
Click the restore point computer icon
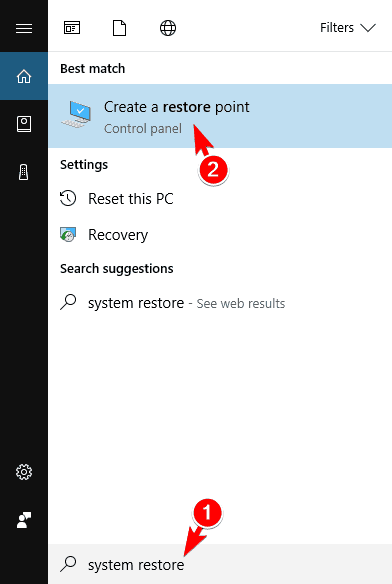pos(77,114)
